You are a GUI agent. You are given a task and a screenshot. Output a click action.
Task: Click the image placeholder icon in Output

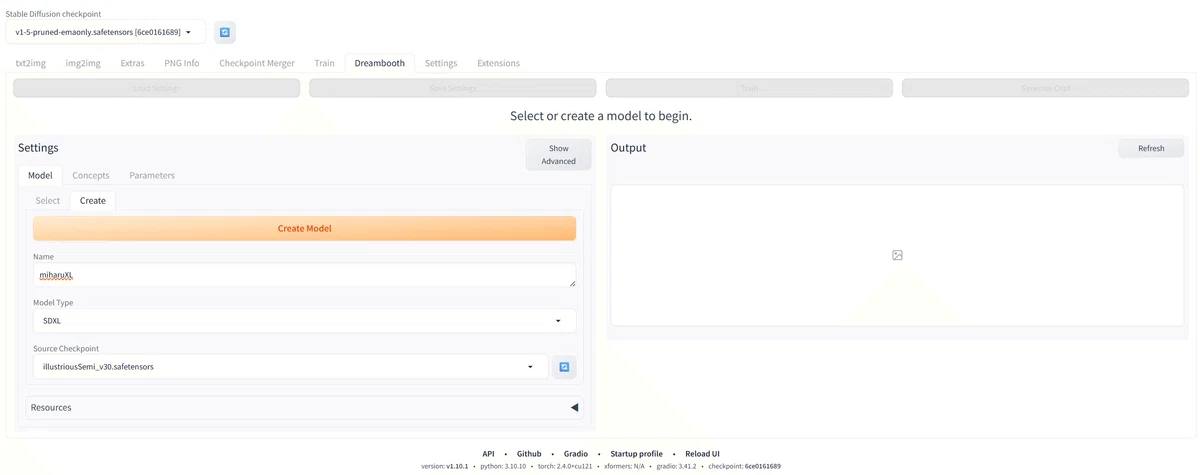pos(897,255)
